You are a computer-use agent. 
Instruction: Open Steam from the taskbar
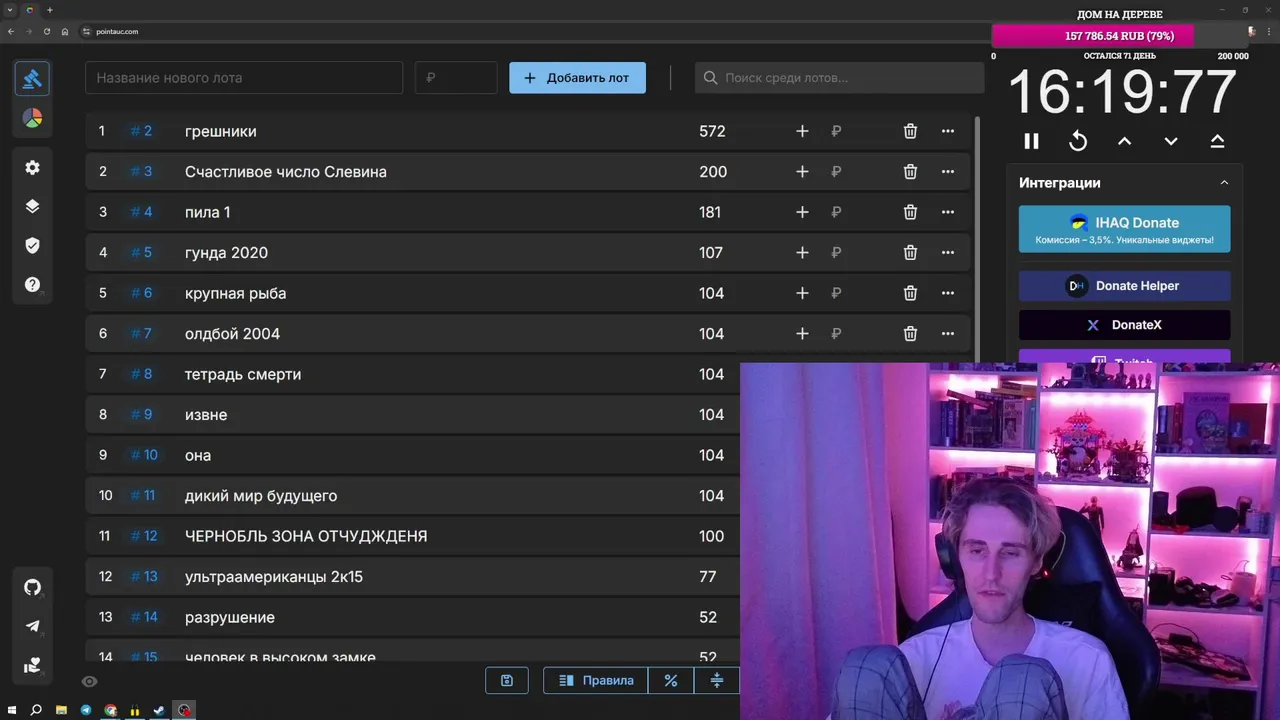click(x=158, y=710)
